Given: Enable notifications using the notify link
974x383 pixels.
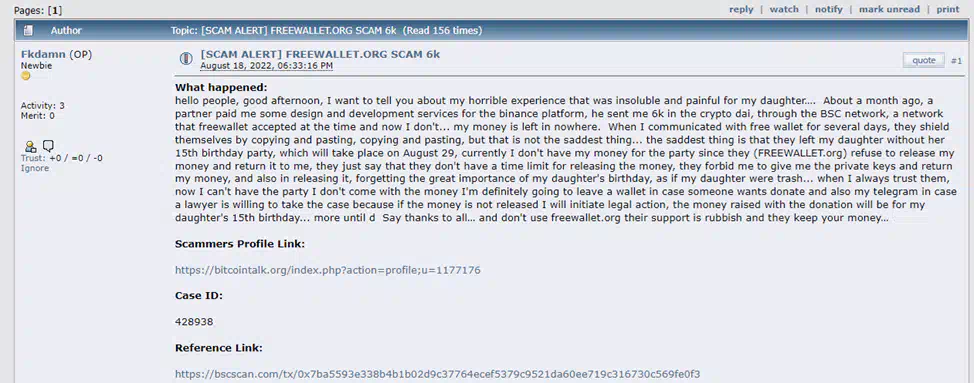Looking at the screenshot, I should click(x=829, y=9).
